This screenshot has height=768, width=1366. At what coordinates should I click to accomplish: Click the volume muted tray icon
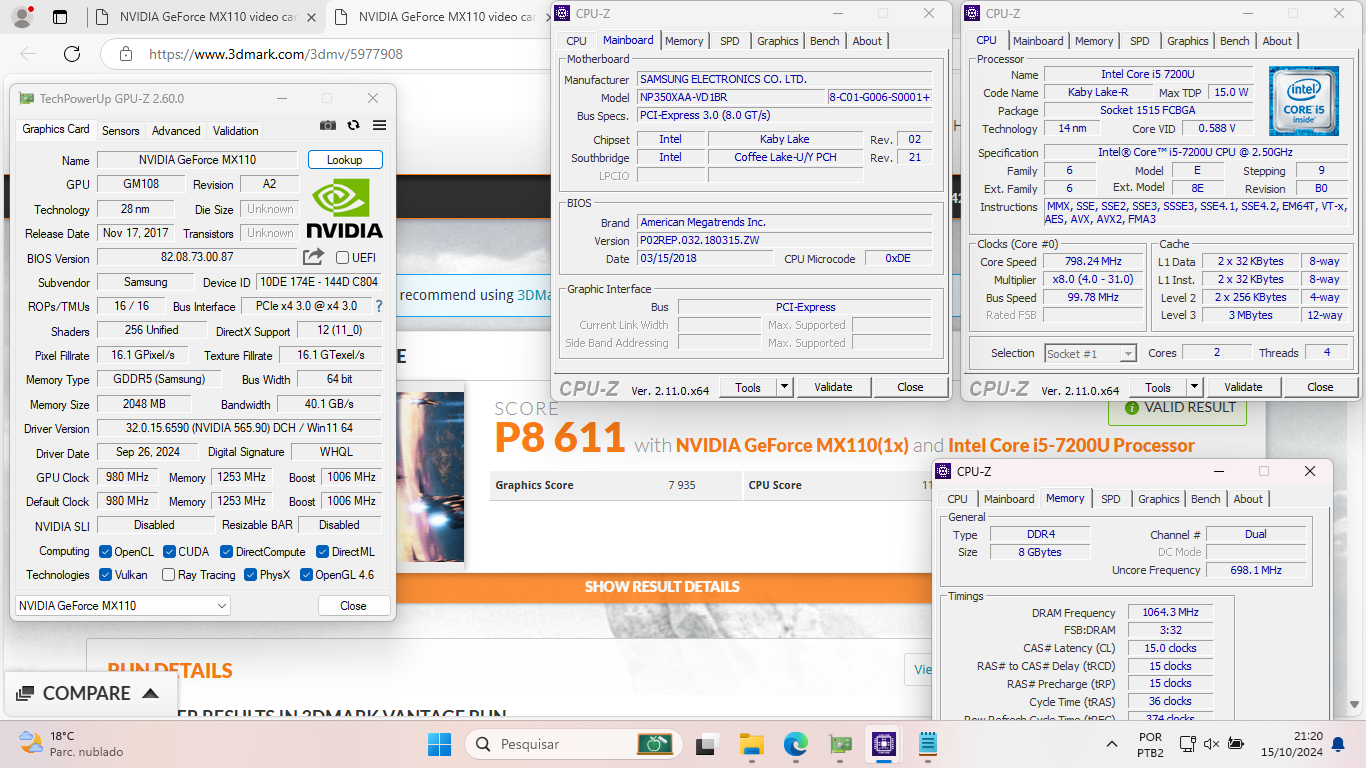pyautogui.click(x=1212, y=744)
